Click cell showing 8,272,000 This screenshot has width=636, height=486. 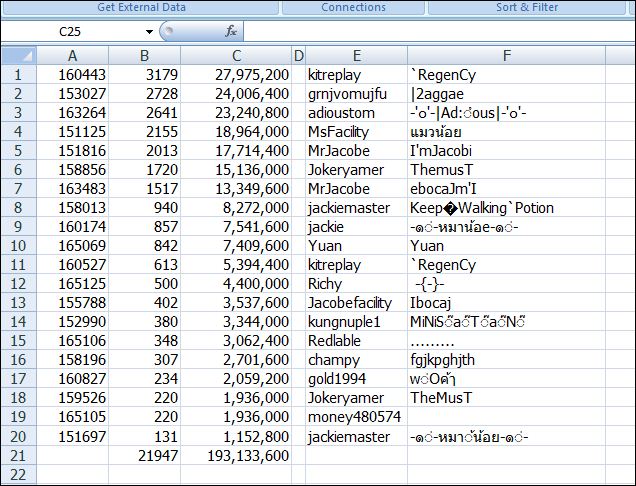tap(236, 208)
